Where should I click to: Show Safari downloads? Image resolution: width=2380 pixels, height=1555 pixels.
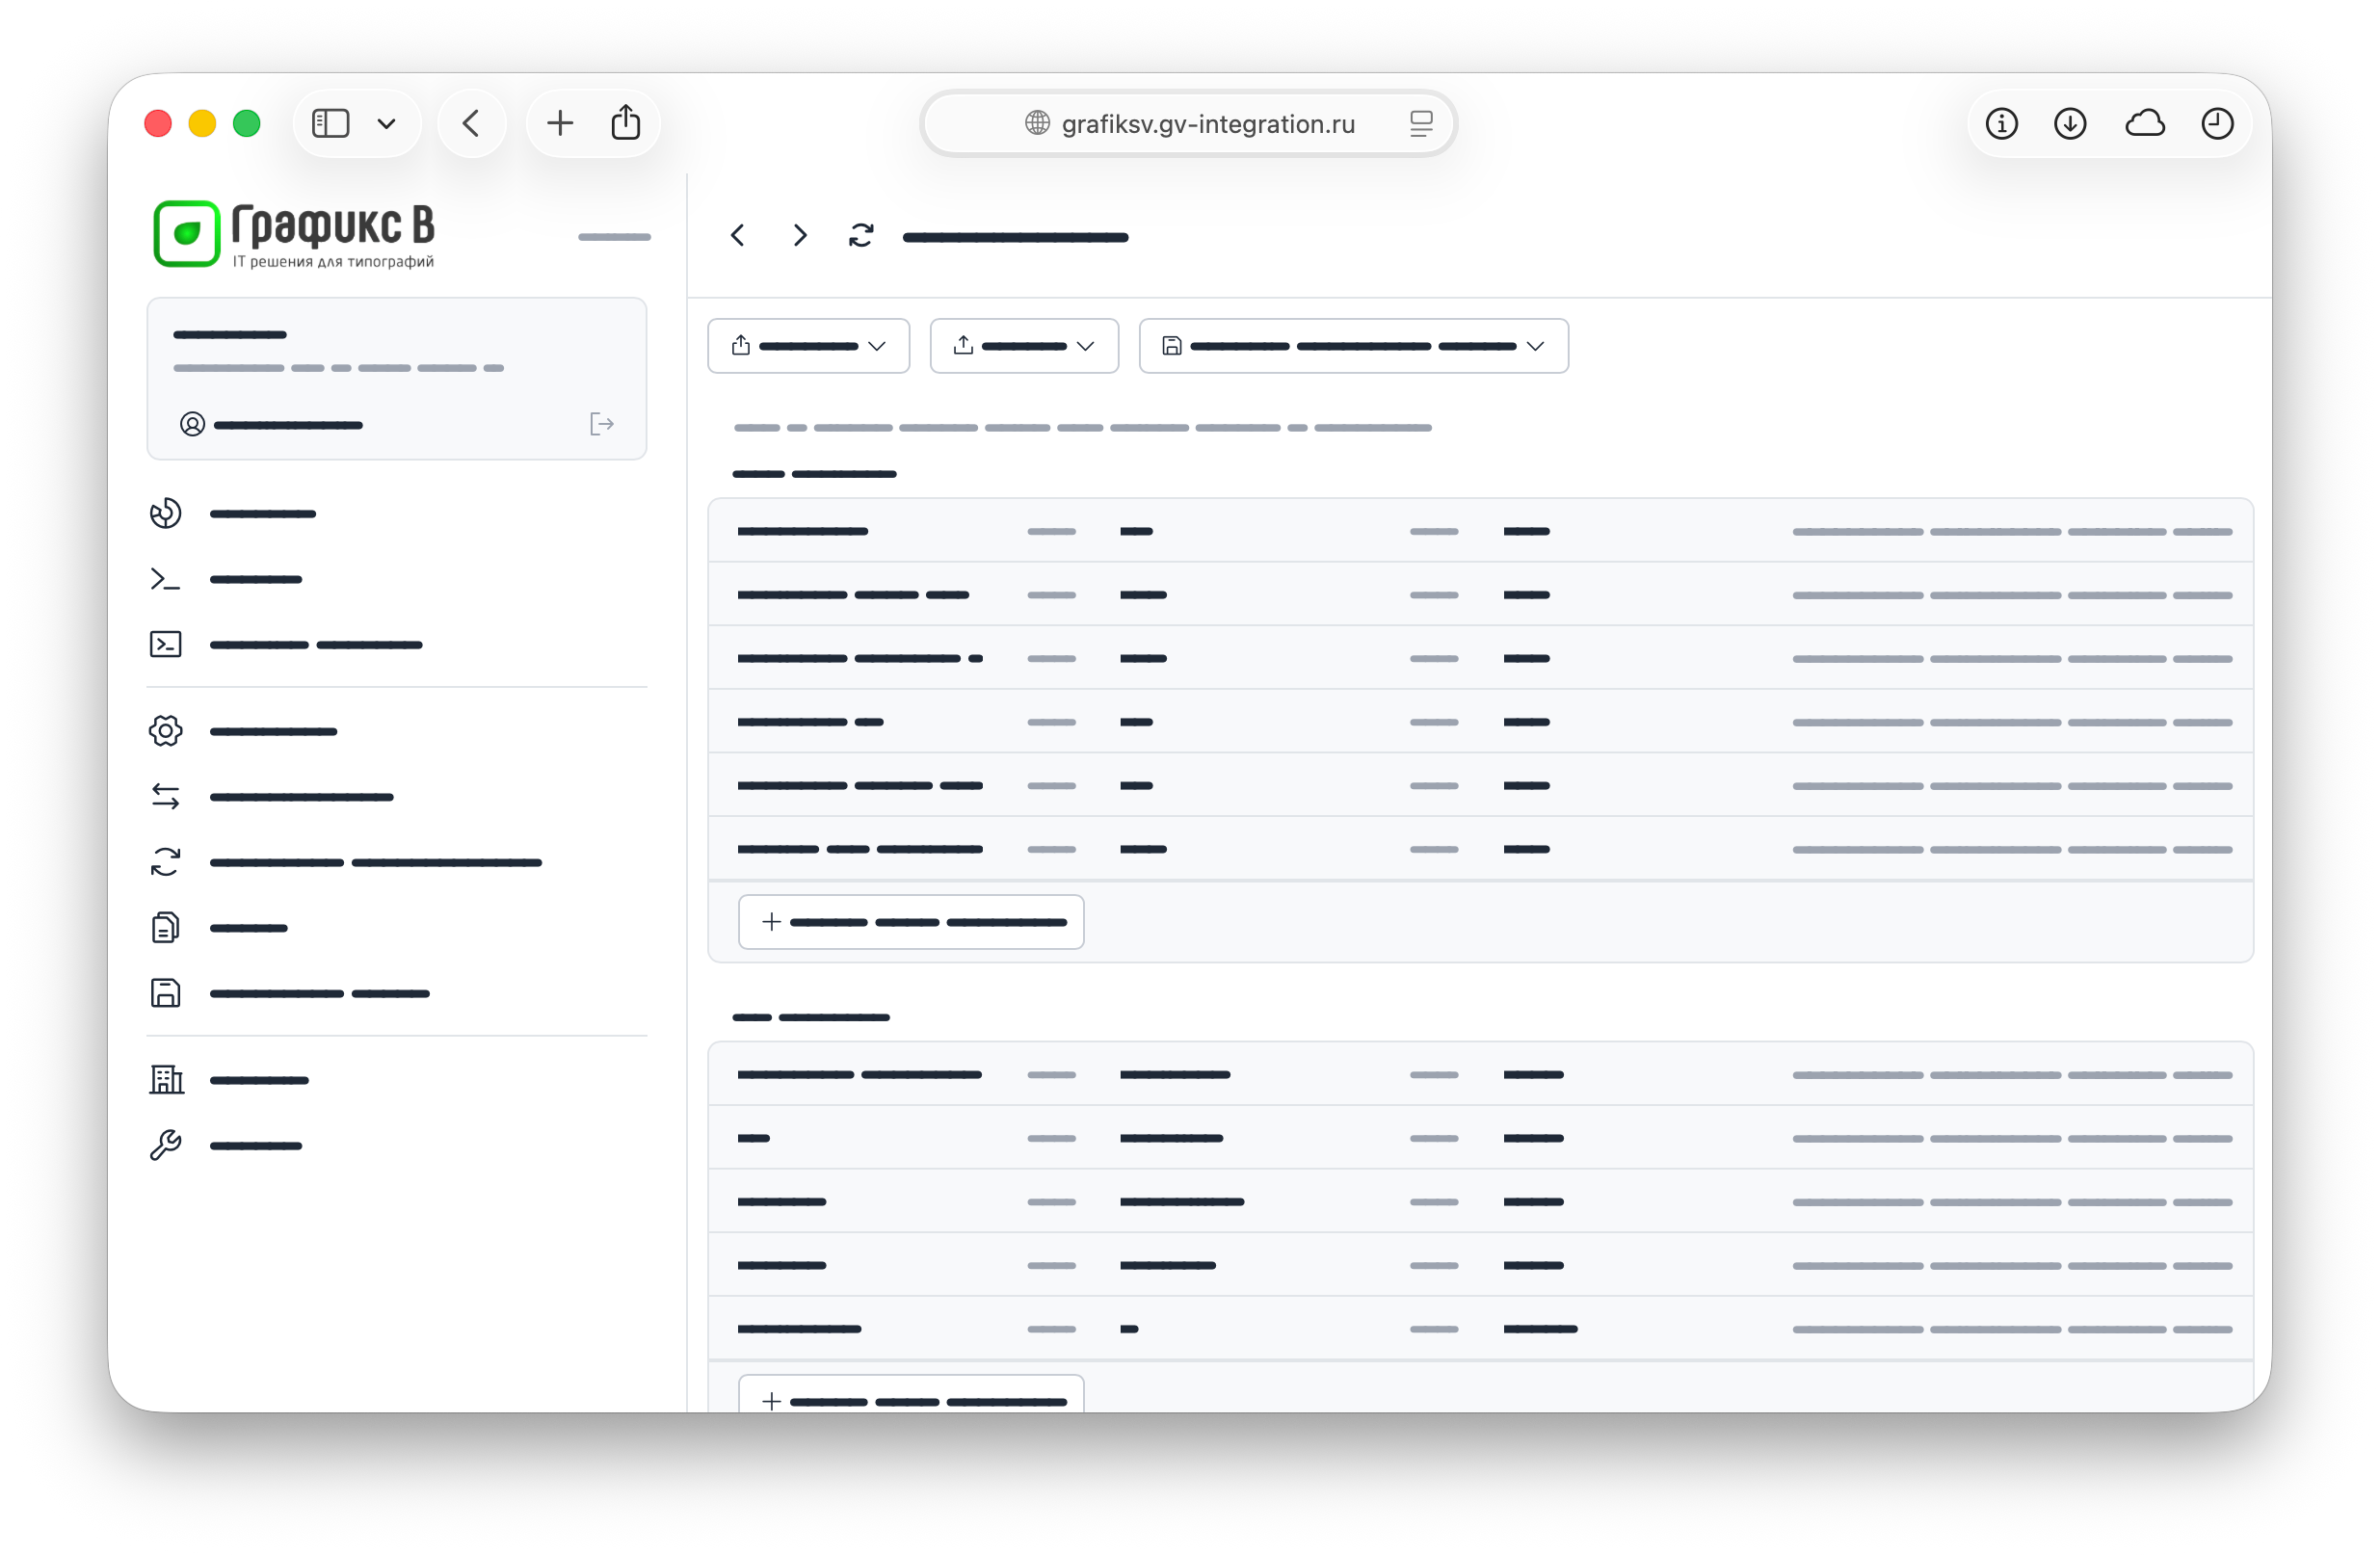pyautogui.click(x=2071, y=124)
